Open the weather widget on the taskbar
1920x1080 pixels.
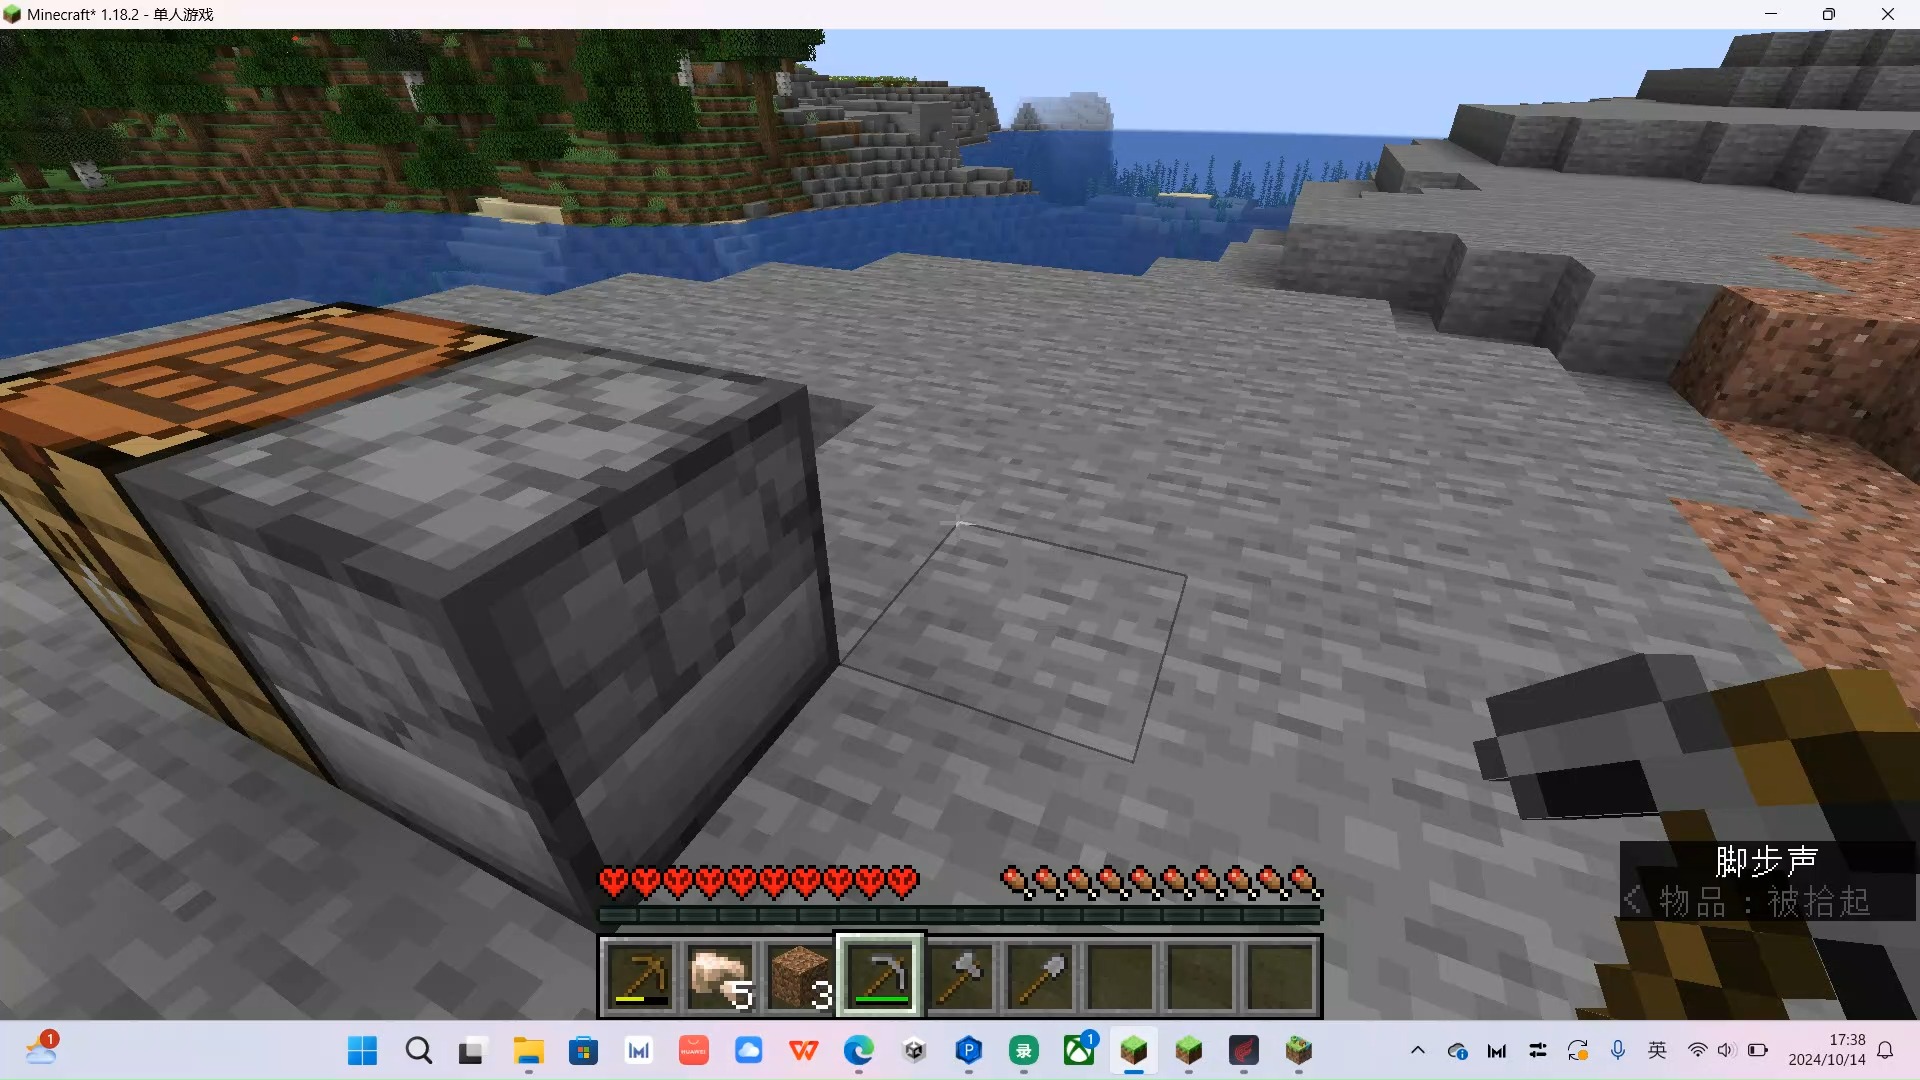click(x=41, y=1049)
